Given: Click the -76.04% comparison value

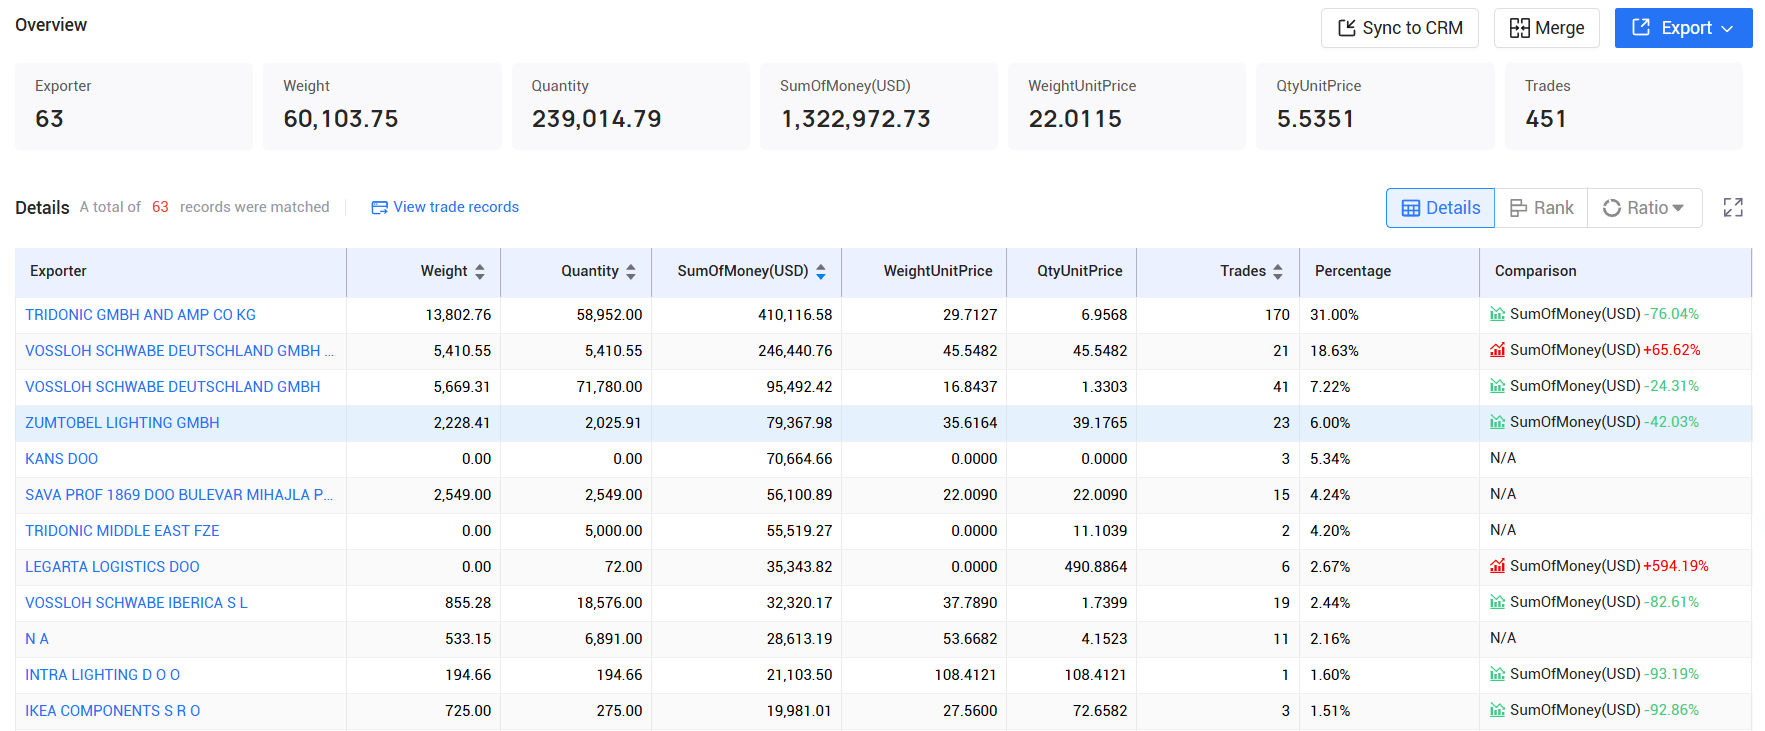Looking at the screenshot, I should click(x=1672, y=314).
